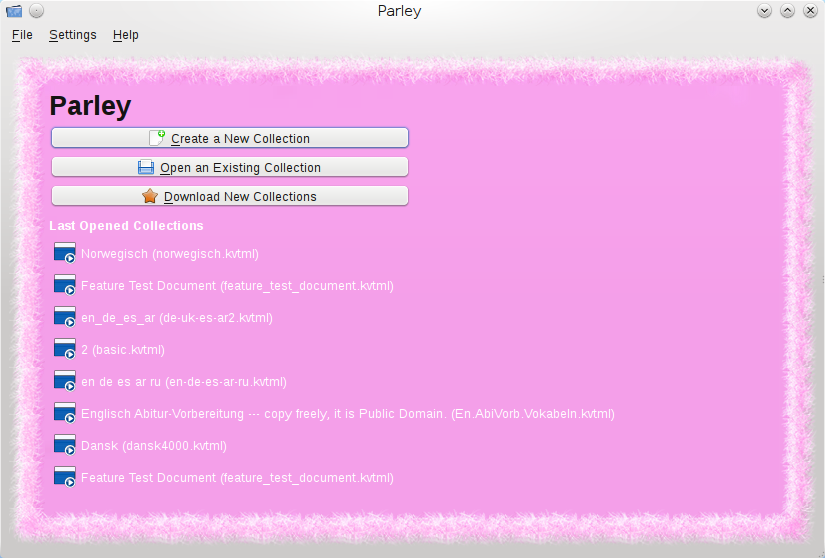825x558 pixels.
Task: Open Feature Test Document text listed below Dansk
Action: tap(237, 478)
